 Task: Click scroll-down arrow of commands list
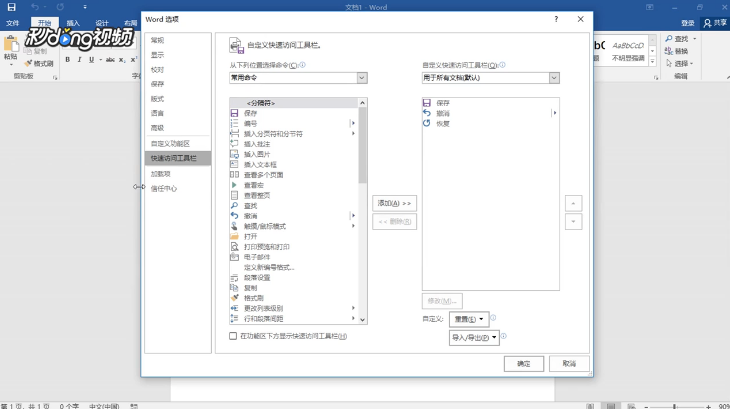[x=362, y=320]
